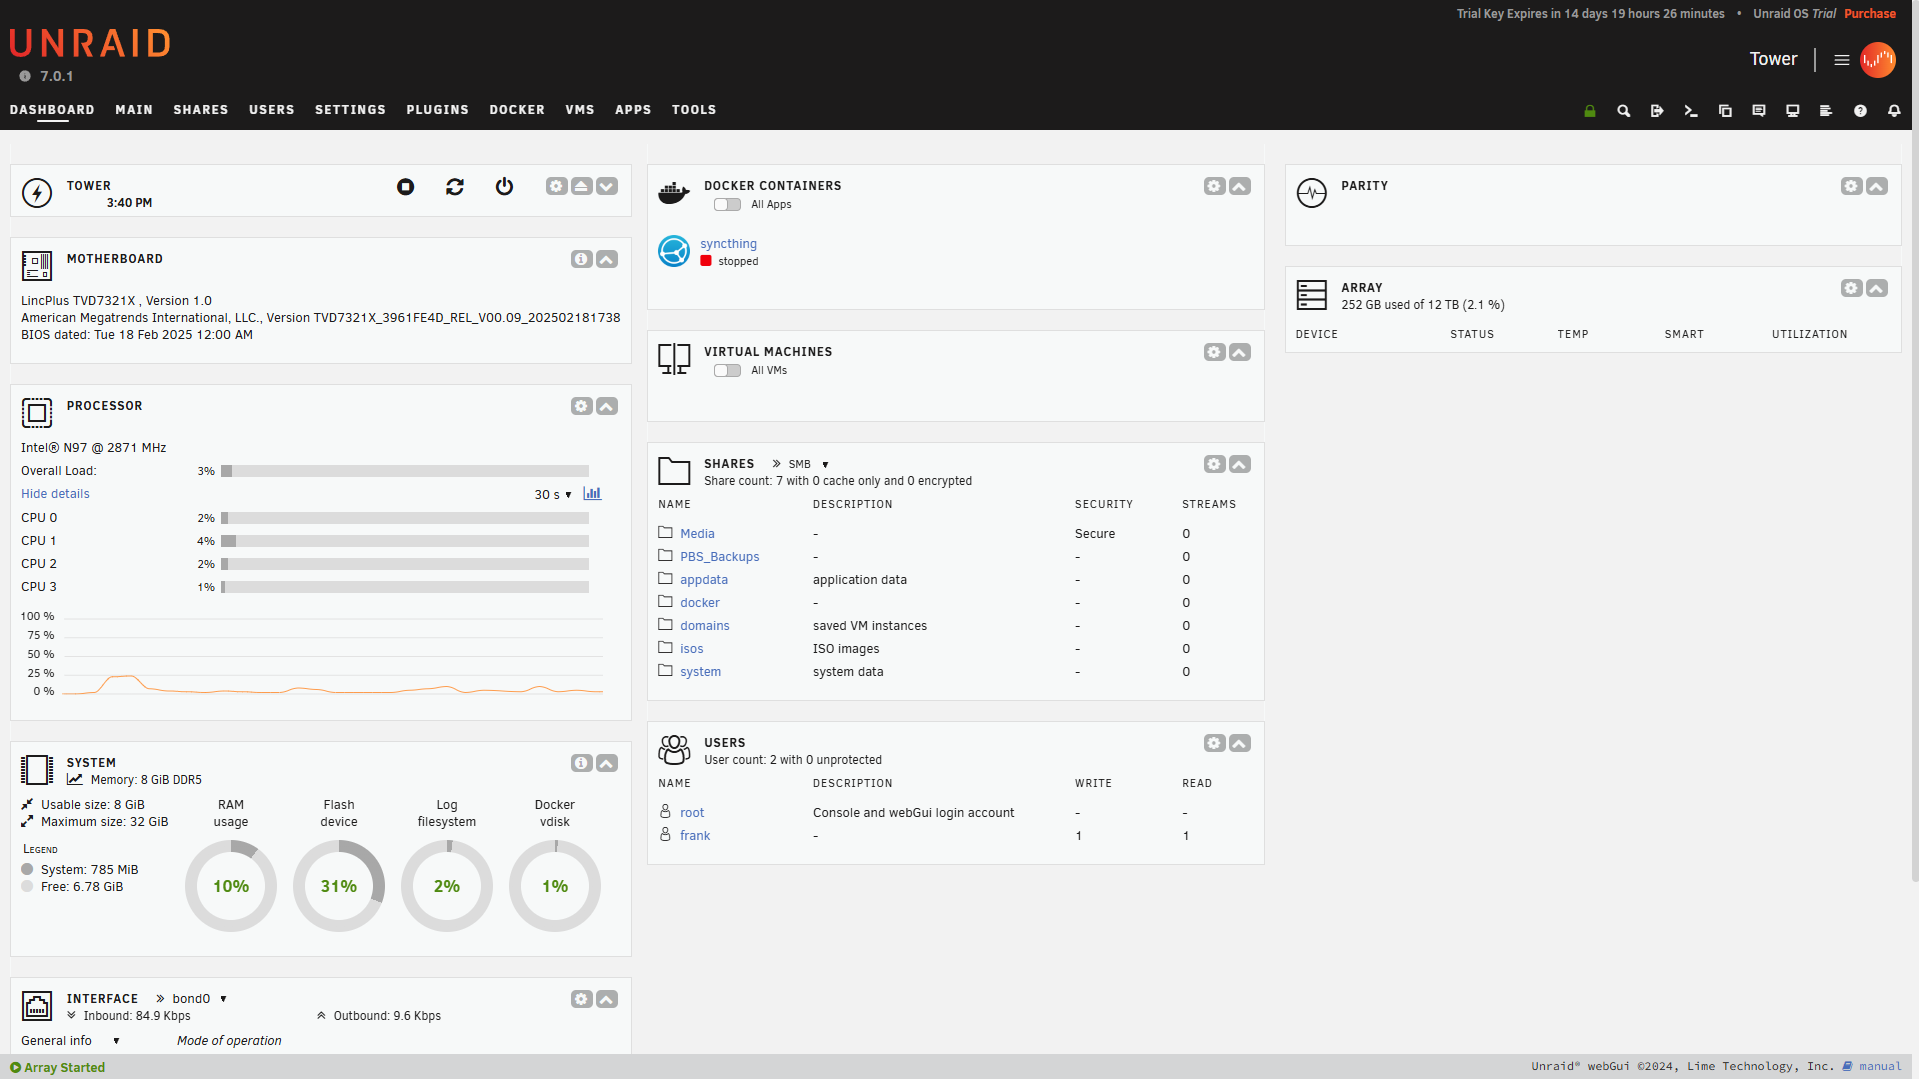Open the PBS_Backups share link
1919x1079 pixels.
click(x=719, y=557)
